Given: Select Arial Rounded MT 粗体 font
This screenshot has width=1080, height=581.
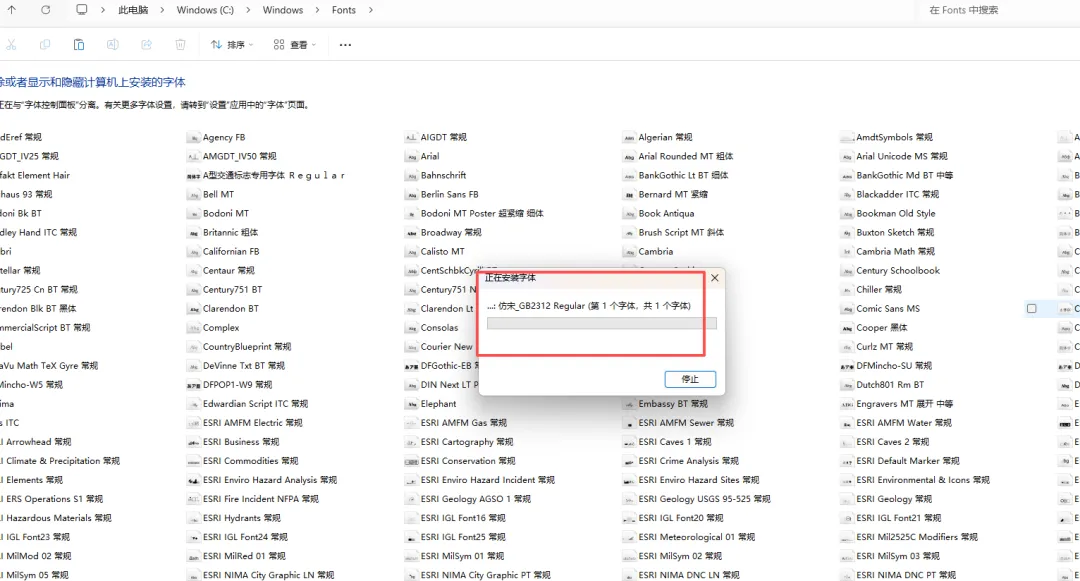Looking at the screenshot, I should pos(685,156).
